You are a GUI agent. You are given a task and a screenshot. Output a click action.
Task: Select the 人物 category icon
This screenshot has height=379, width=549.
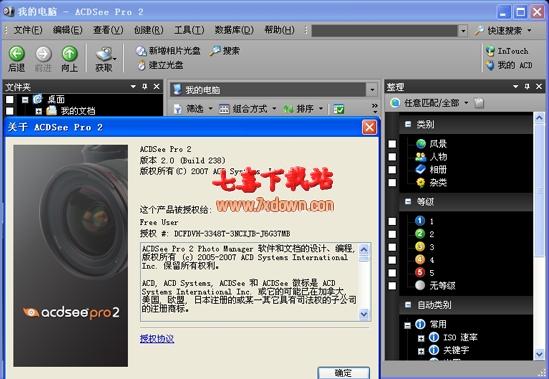421,157
